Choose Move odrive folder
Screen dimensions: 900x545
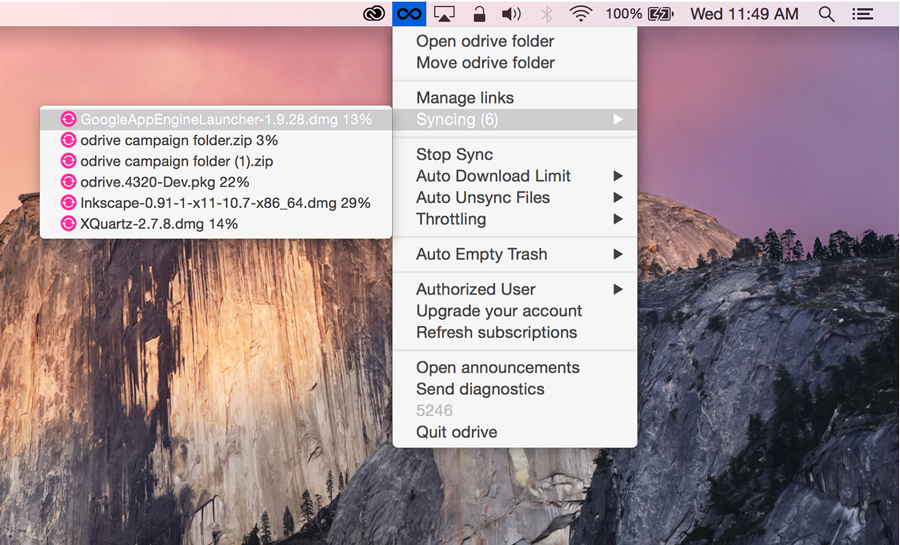tap(515, 63)
